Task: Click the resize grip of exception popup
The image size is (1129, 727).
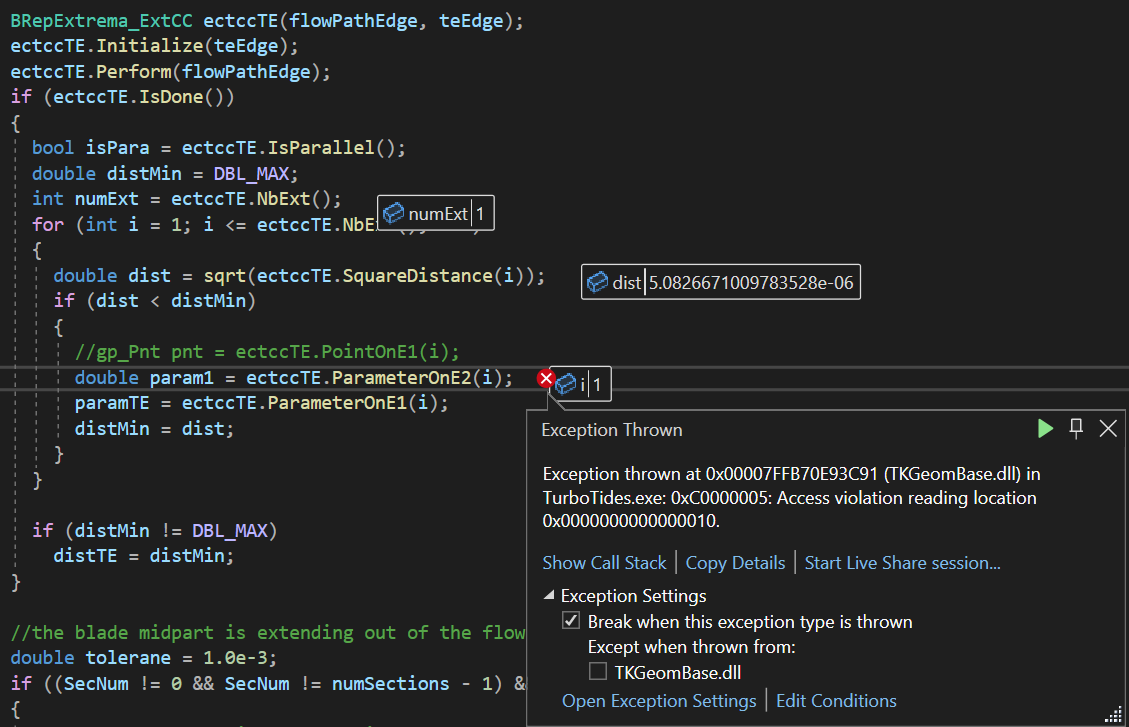Action: (1113, 714)
